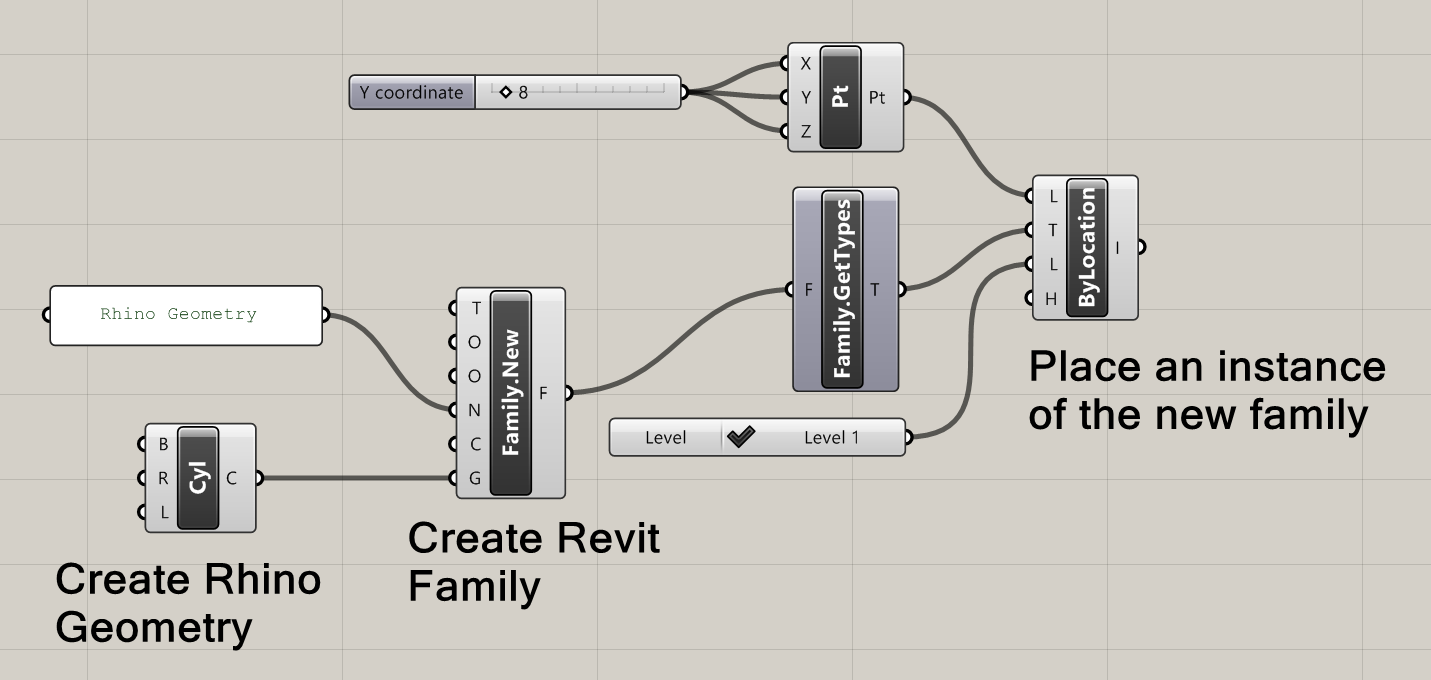Click the C output of Cyl
The width and height of the screenshot is (1431, 680).
(232, 478)
